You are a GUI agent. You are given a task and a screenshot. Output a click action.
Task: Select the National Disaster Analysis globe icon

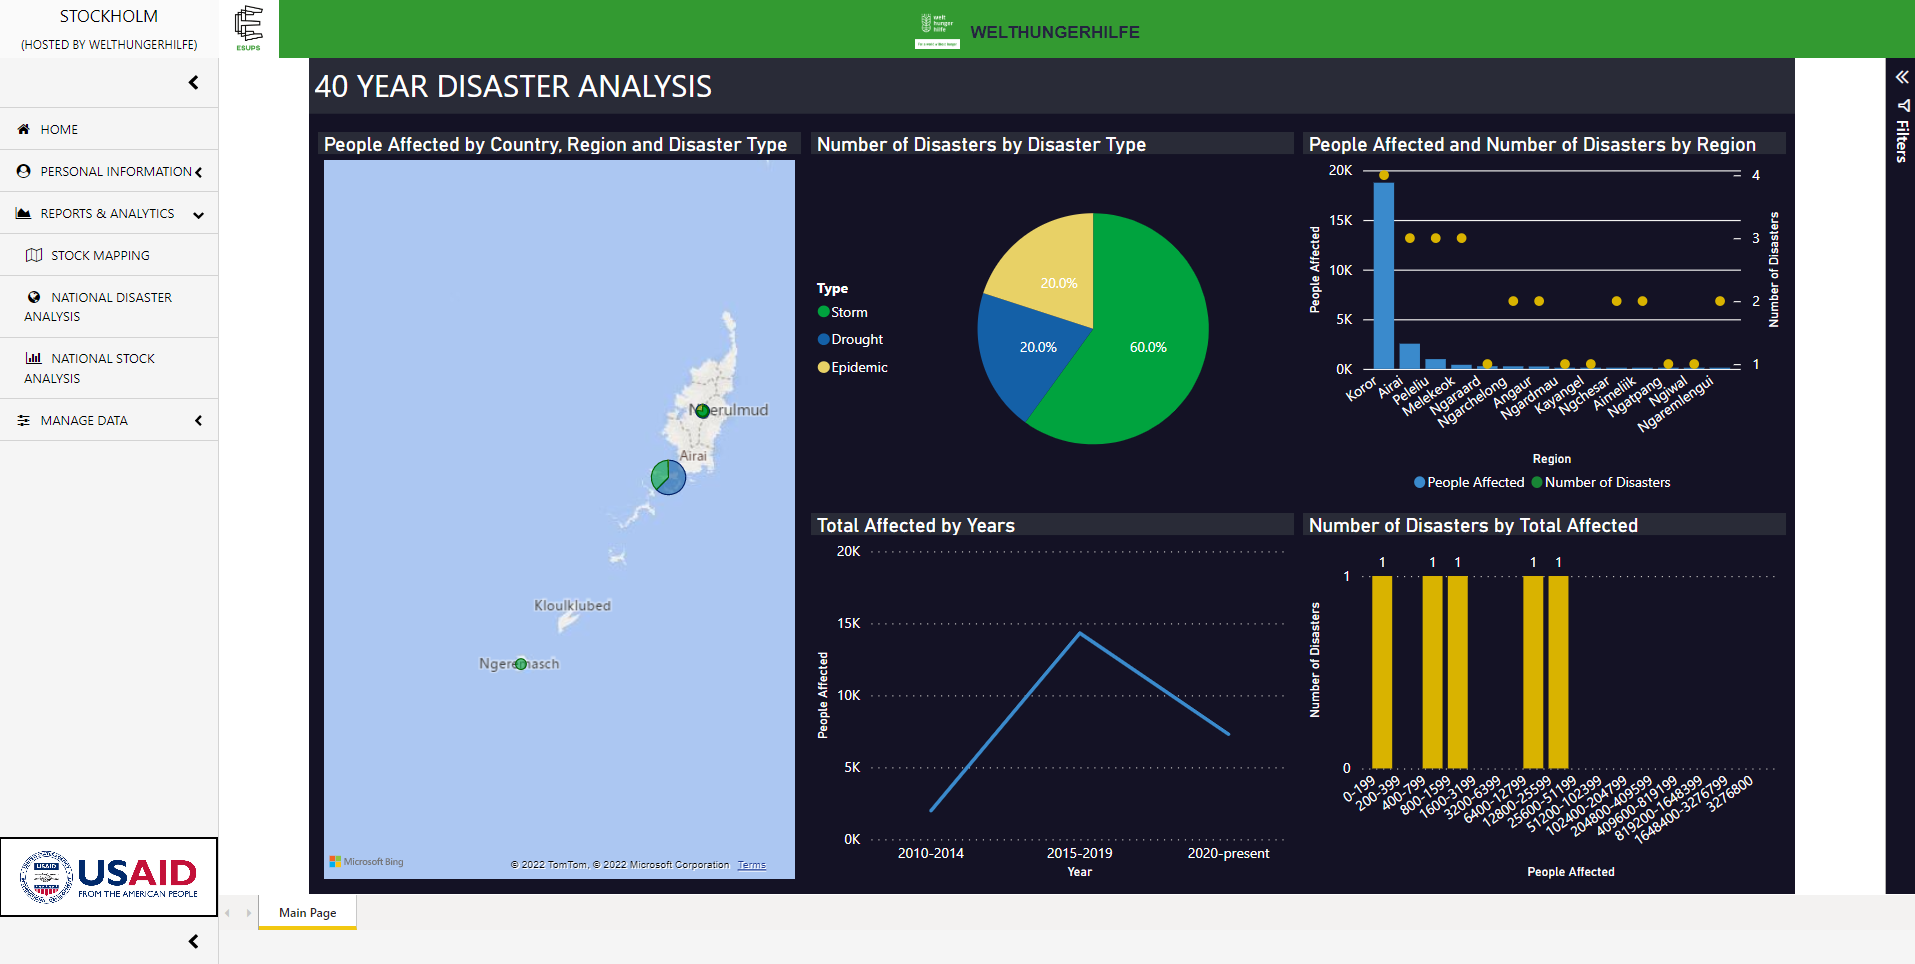tap(33, 297)
